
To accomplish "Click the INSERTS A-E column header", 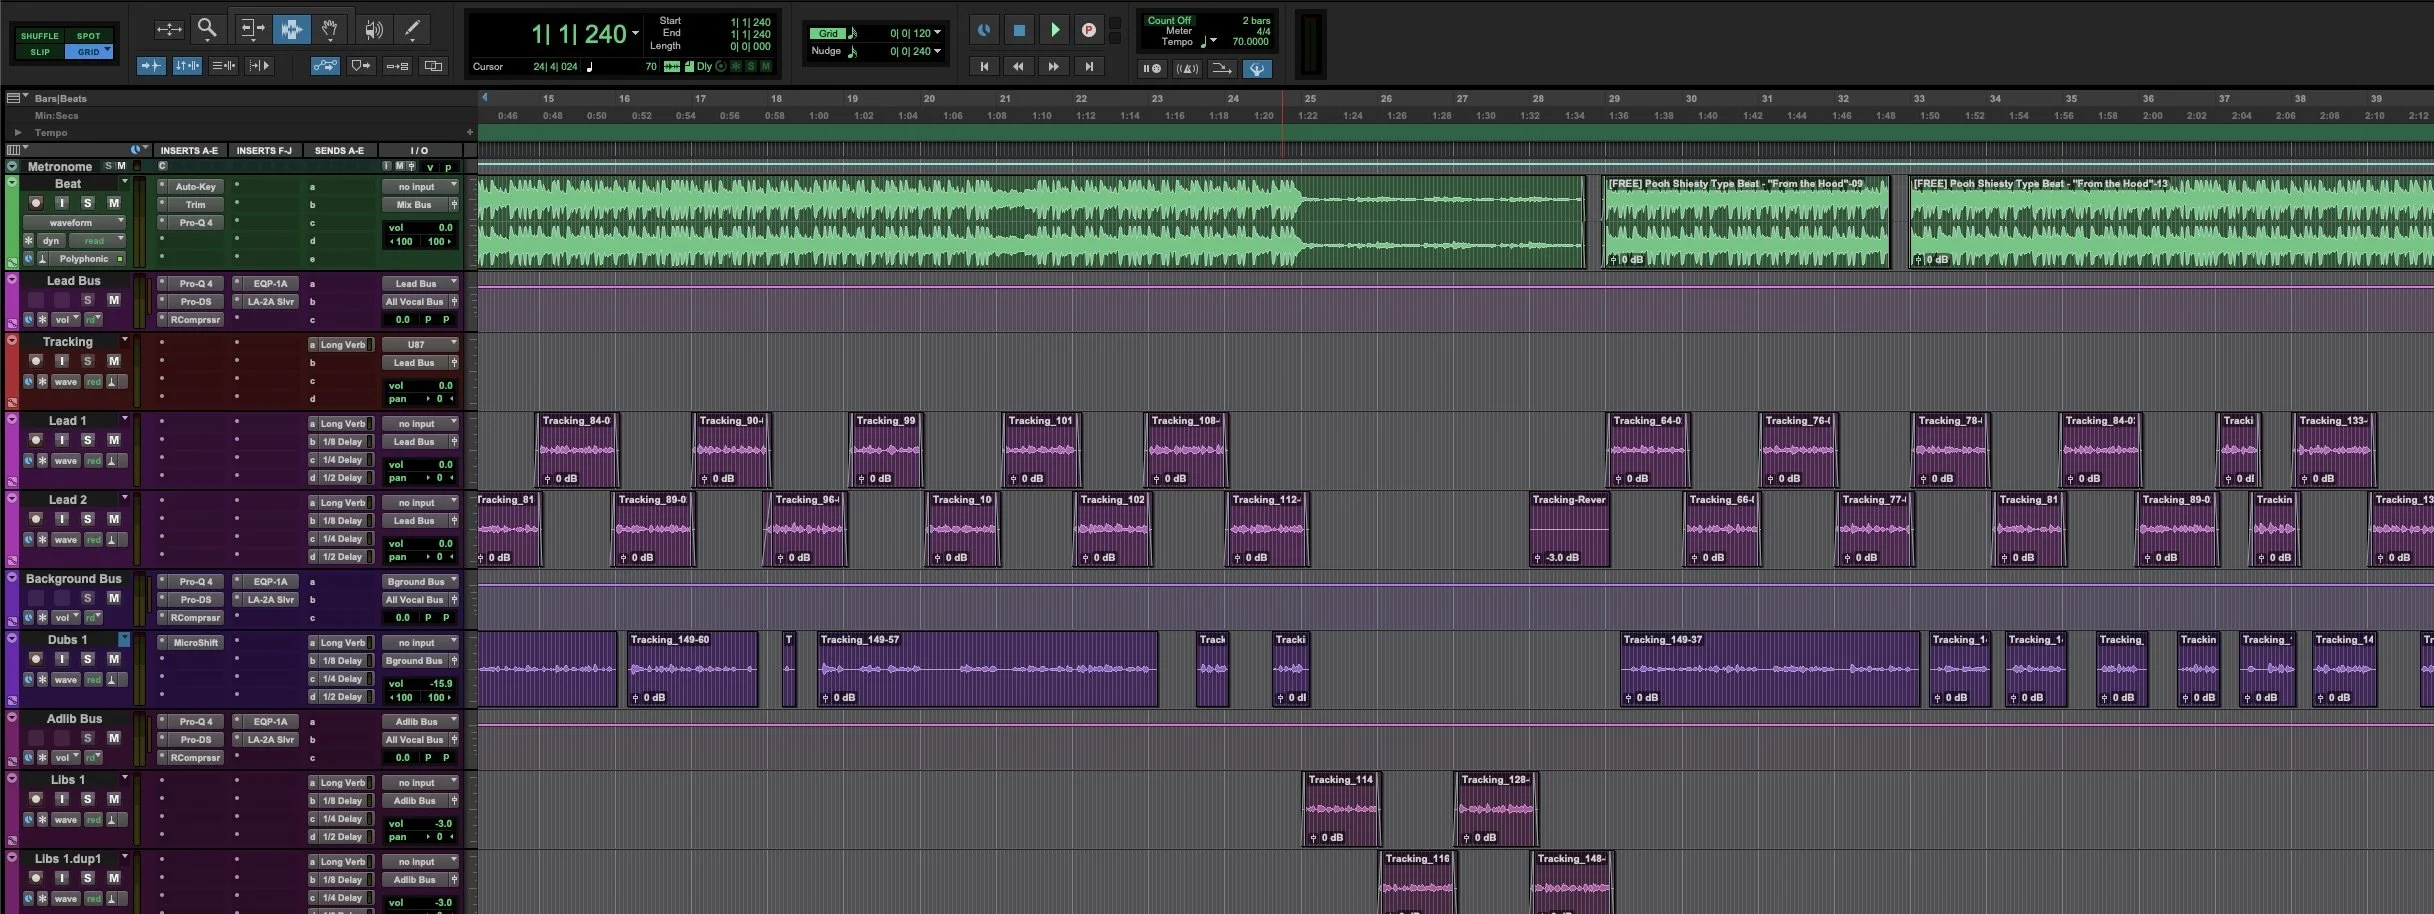I will [189, 151].
